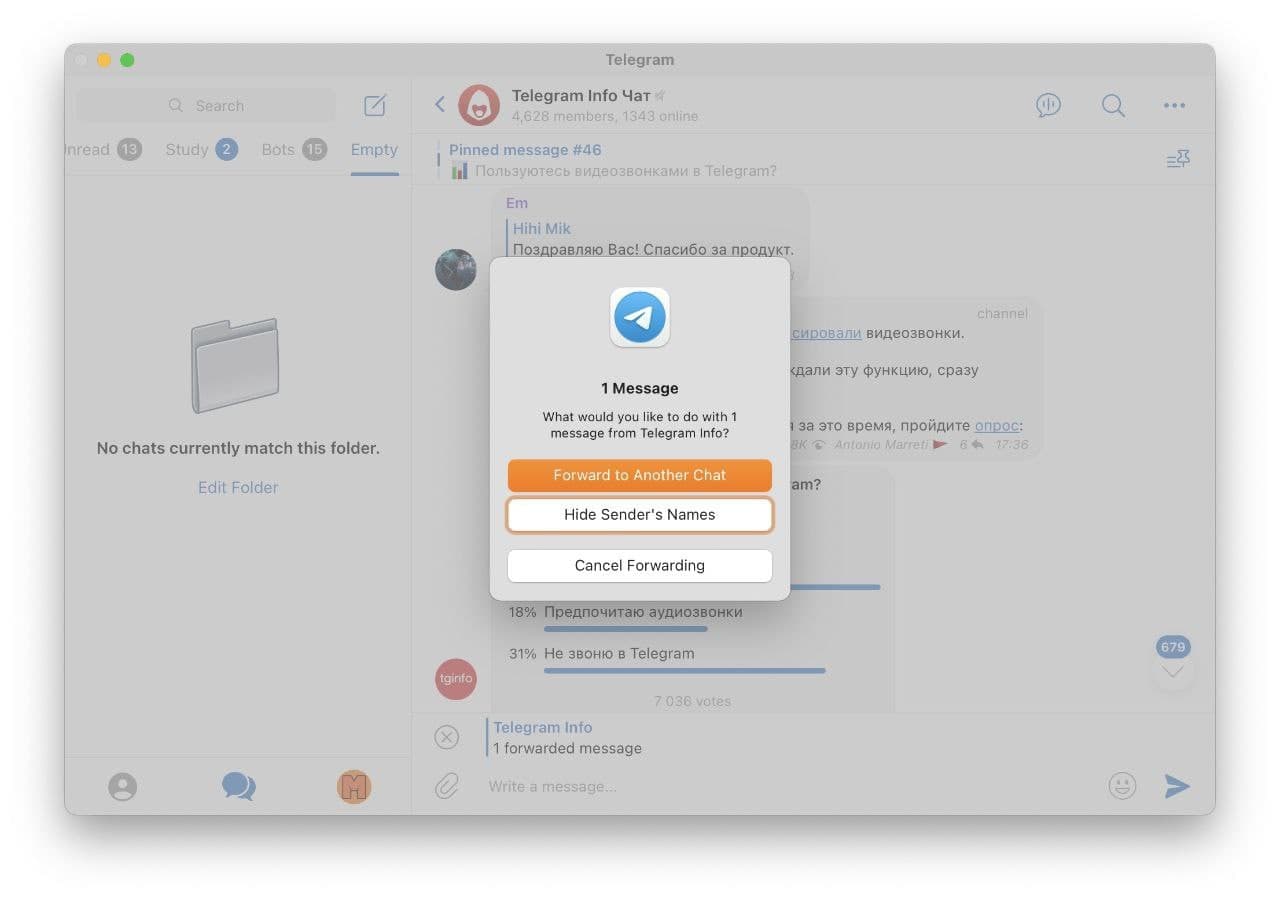Click Telegram Info forwarded message preview
This screenshot has height=900, width=1280.
(x=567, y=738)
